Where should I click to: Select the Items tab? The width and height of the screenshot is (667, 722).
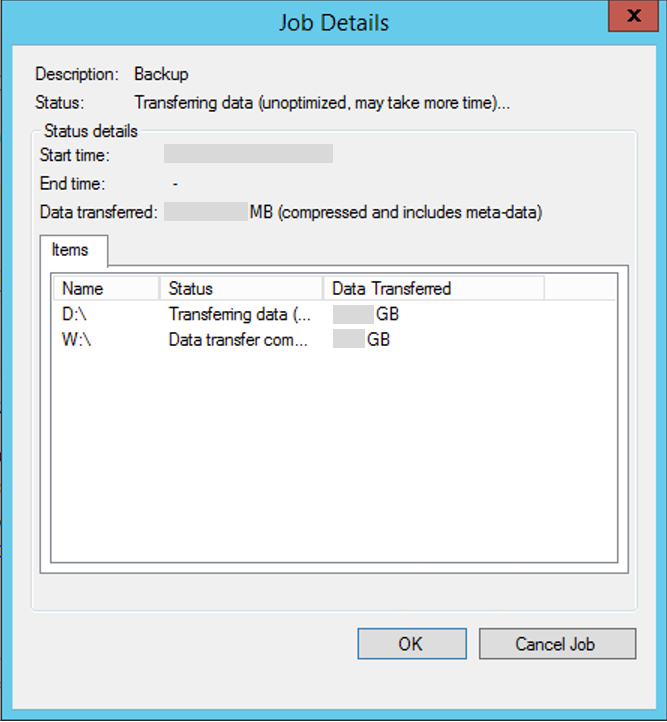(x=74, y=250)
